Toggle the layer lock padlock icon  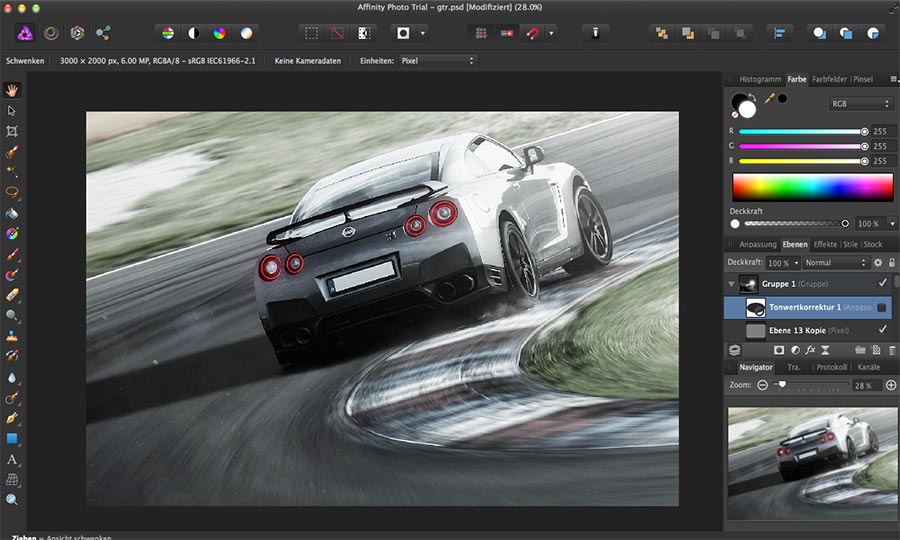tap(892, 263)
